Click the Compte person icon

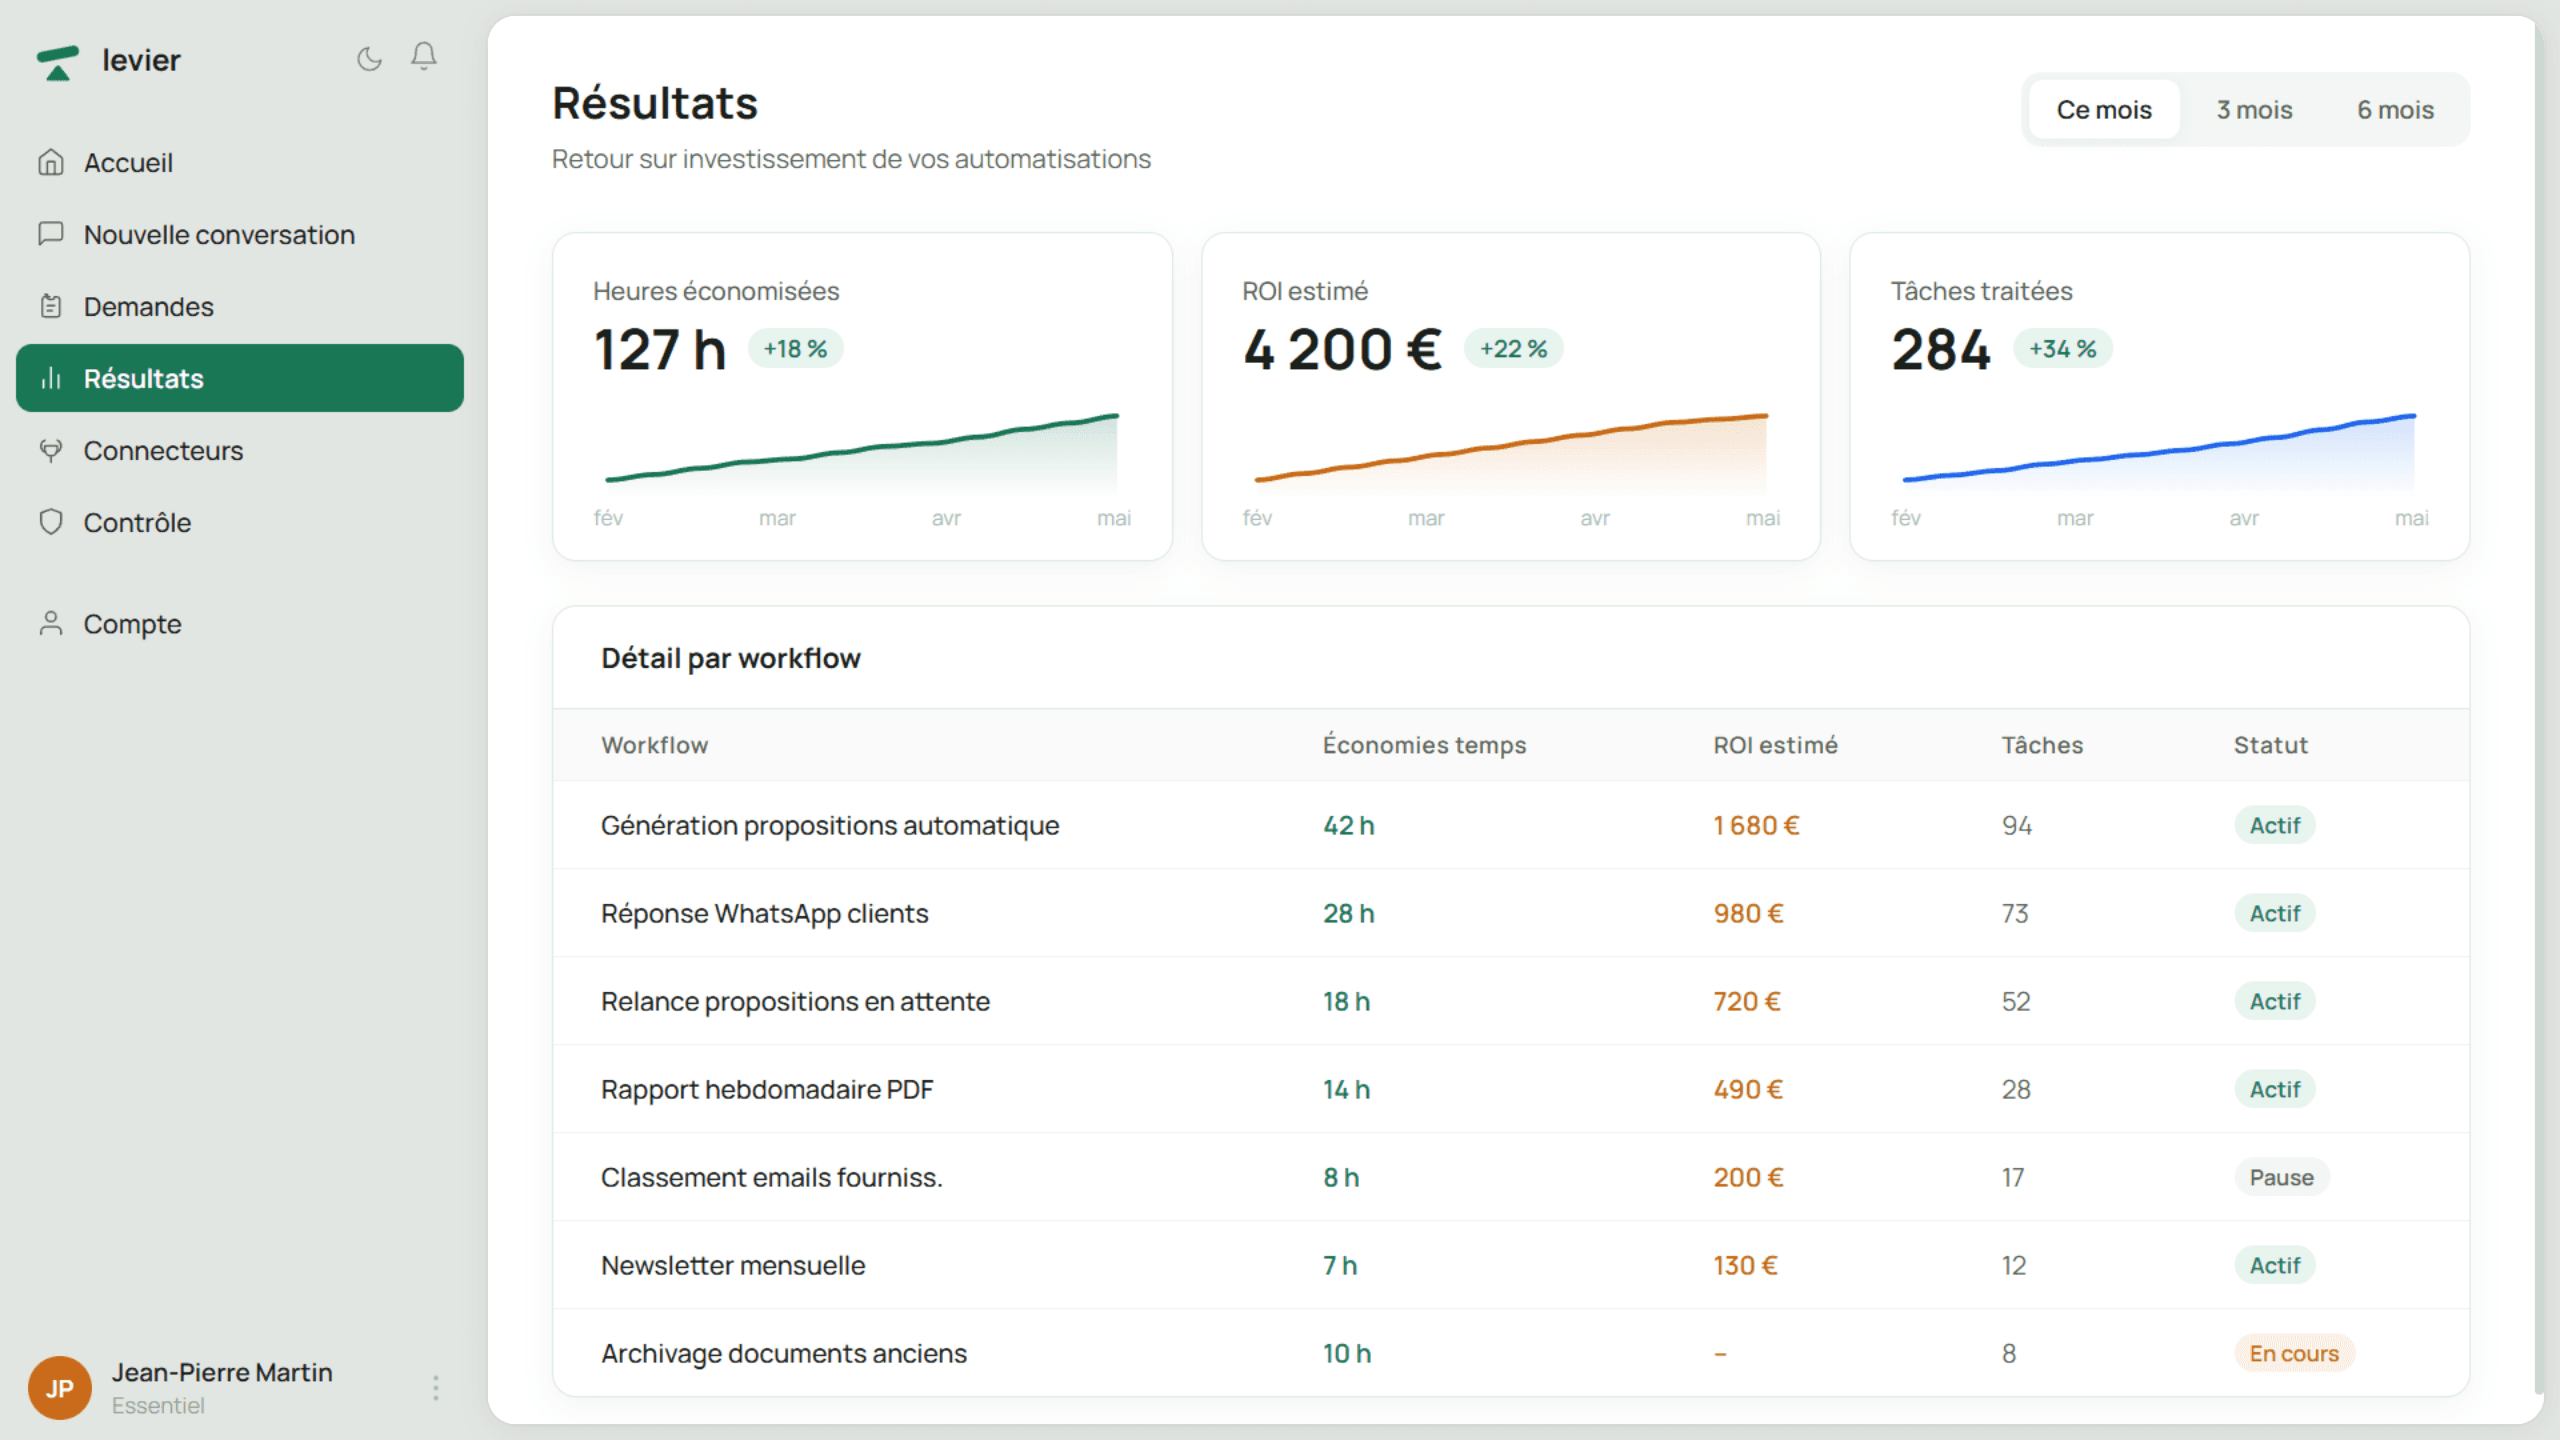[x=51, y=624]
